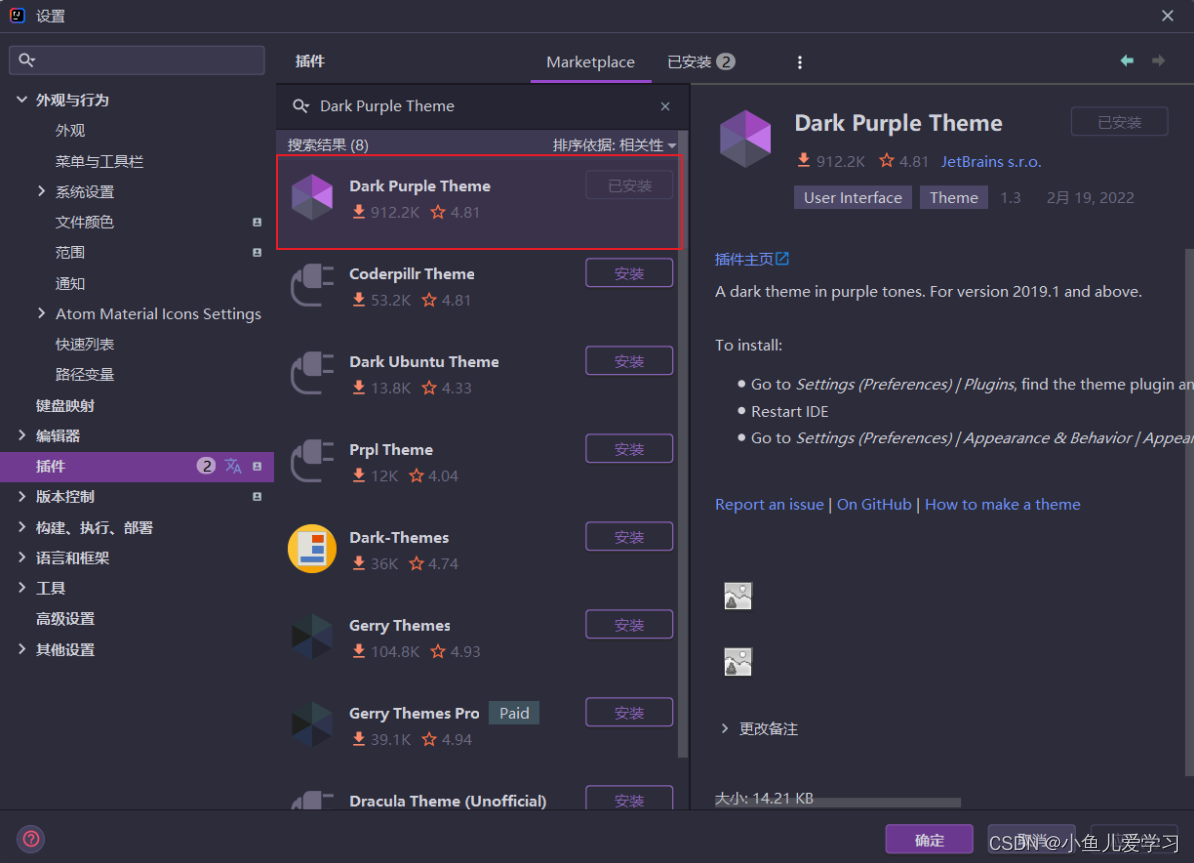
Task: Select 键盘映射 in the settings tree
Action: point(65,405)
